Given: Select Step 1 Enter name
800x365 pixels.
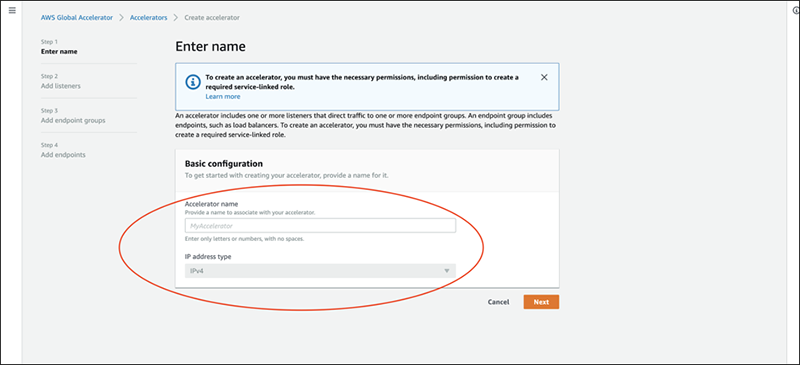Looking at the screenshot, I should click(59, 51).
